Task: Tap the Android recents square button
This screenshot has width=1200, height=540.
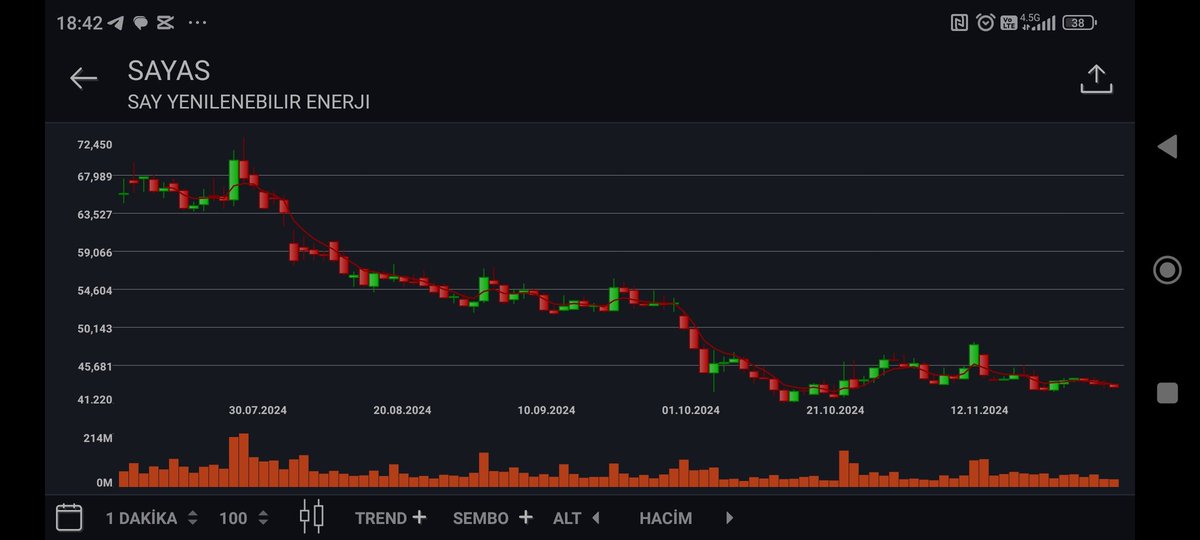Action: [x=1167, y=393]
